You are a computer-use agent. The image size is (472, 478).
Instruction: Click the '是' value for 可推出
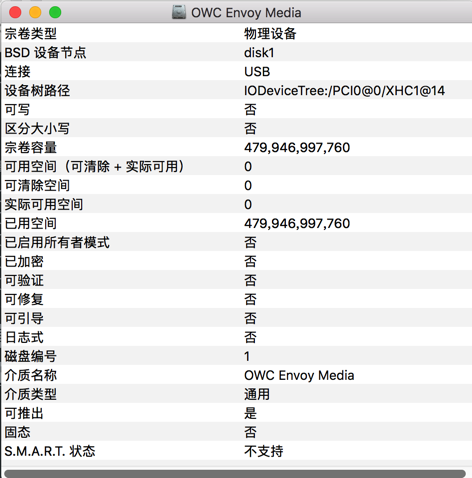[250, 414]
